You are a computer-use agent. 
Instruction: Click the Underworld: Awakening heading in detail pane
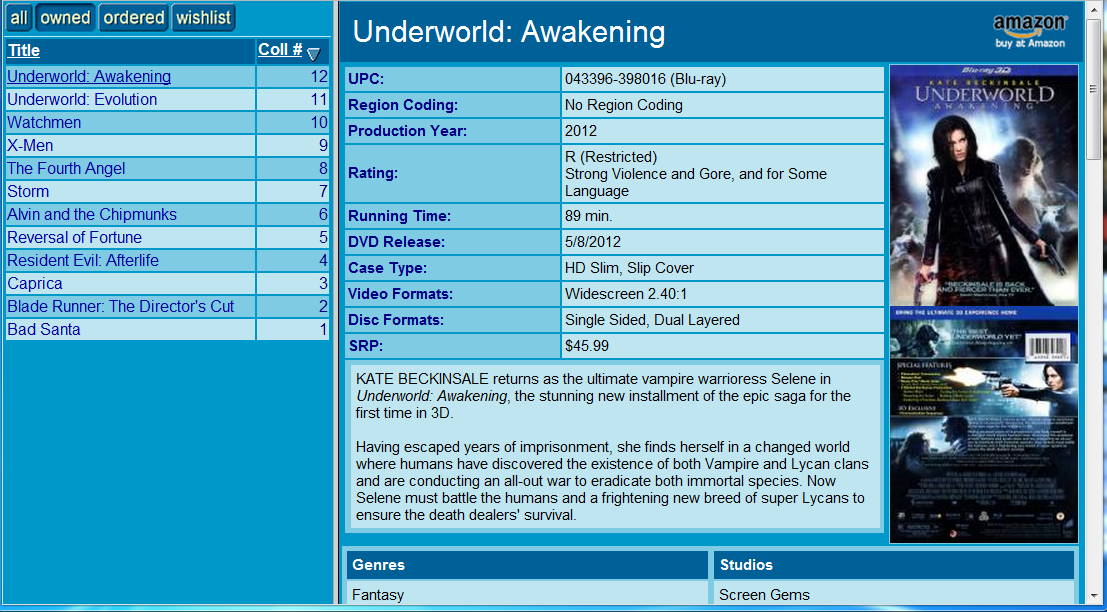tap(509, 32)
